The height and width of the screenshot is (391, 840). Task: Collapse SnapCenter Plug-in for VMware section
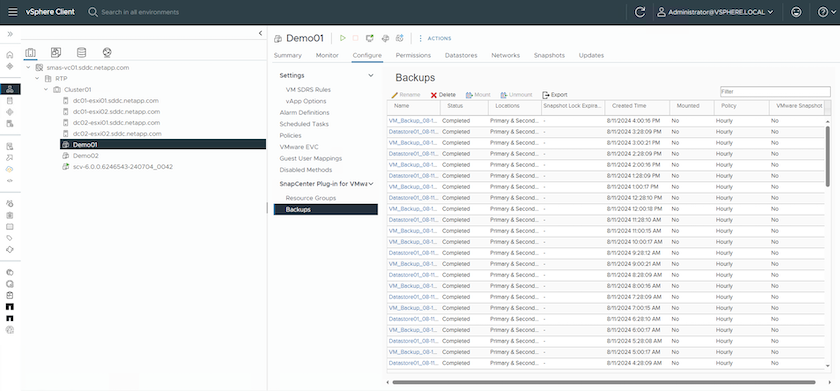coord(370,184)
